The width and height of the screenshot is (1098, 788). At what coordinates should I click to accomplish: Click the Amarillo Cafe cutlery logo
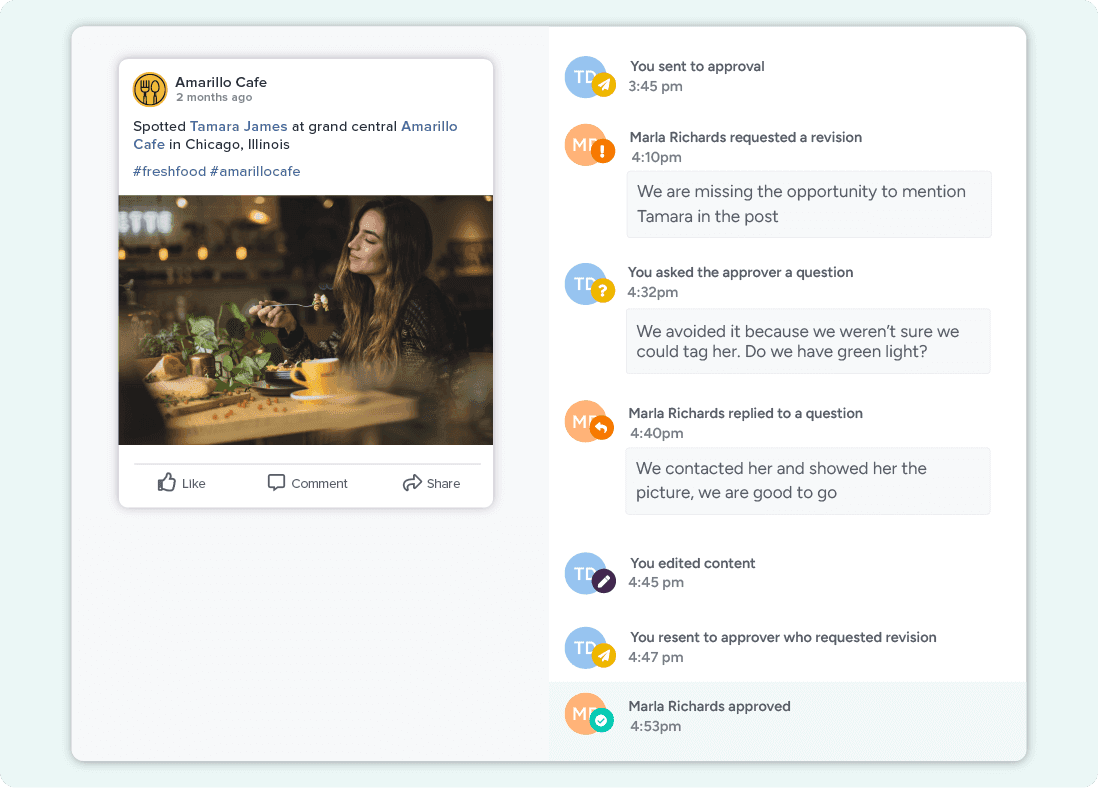point(150,89)
